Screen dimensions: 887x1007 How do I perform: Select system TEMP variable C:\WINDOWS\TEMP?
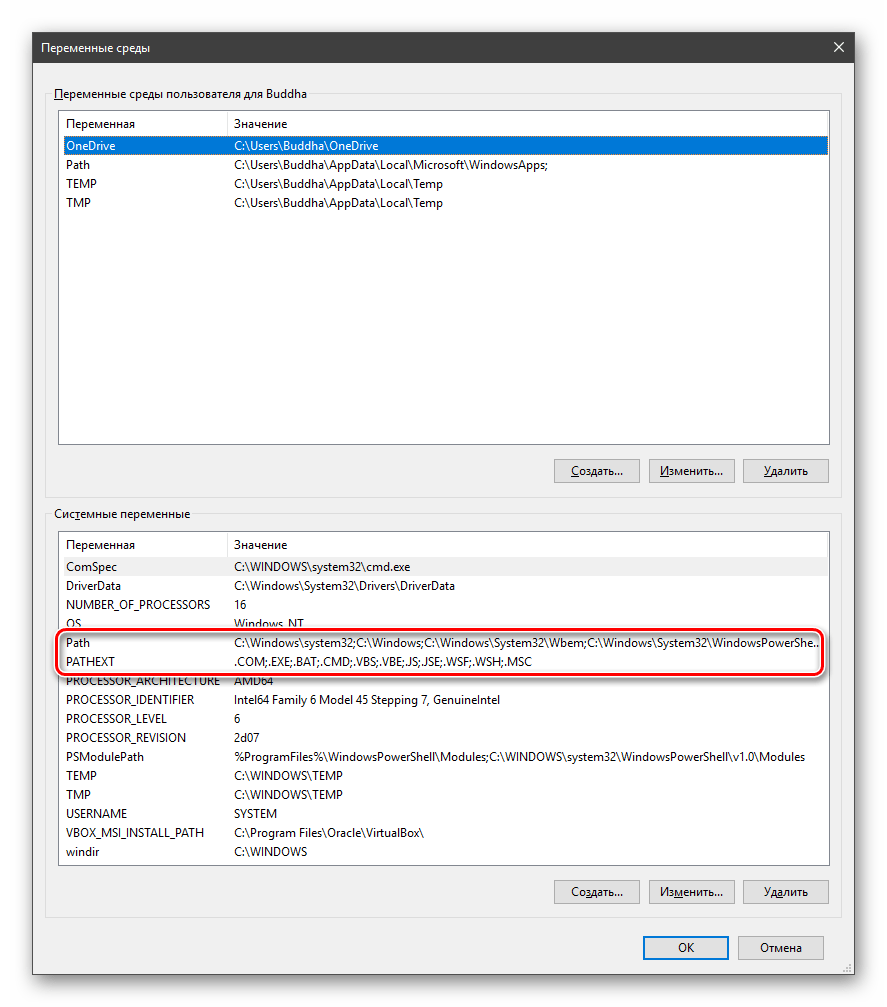(445, 776)
